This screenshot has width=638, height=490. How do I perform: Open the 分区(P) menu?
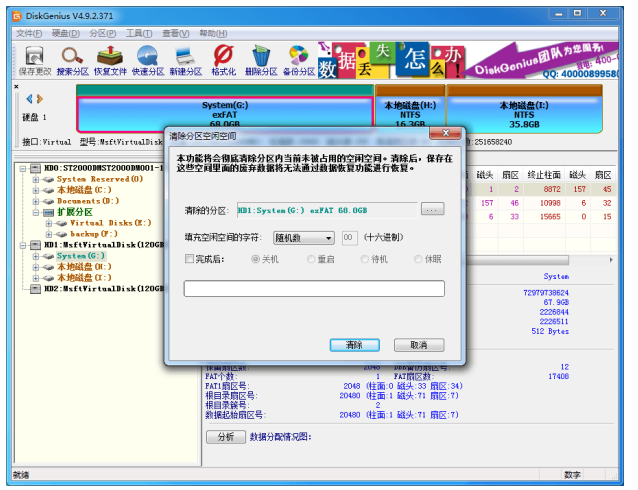pos(103,33)
